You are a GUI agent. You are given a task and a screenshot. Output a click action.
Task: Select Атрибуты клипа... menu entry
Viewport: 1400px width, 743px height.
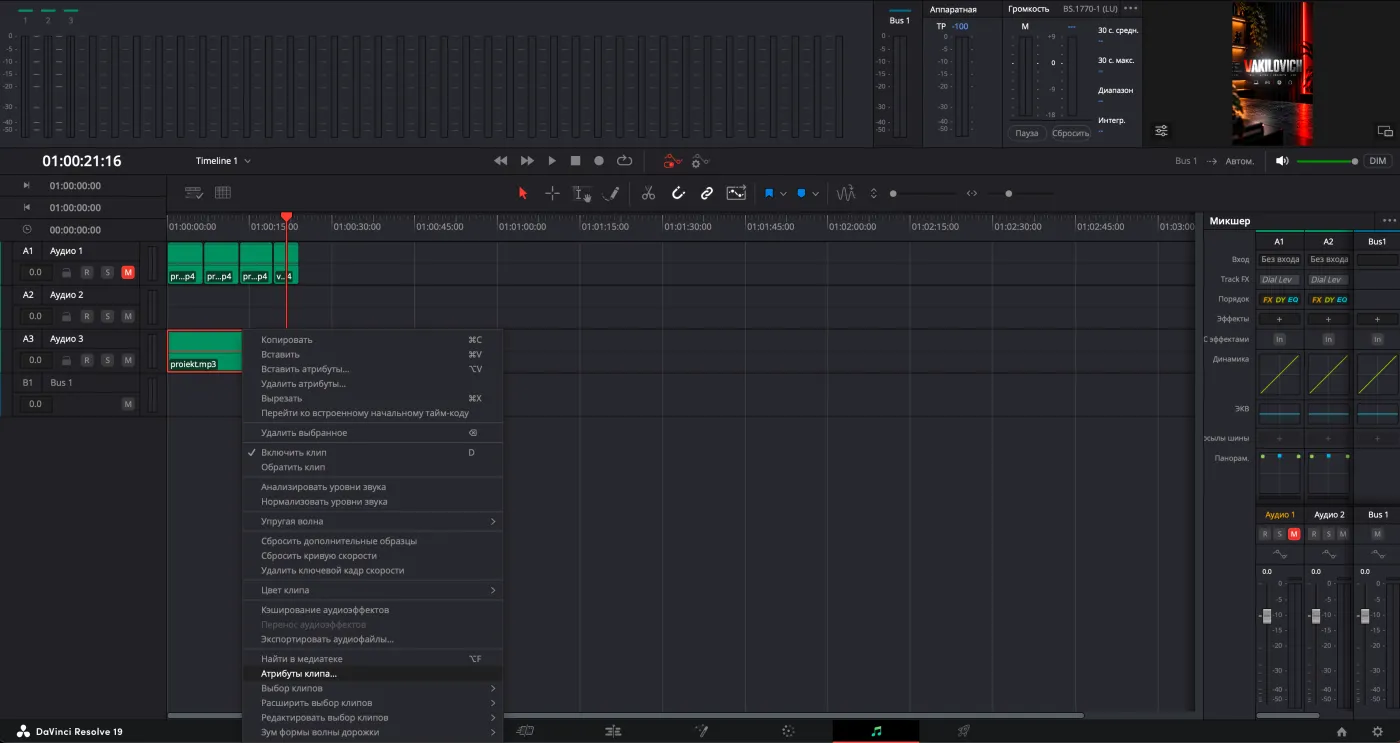(372, 674)
